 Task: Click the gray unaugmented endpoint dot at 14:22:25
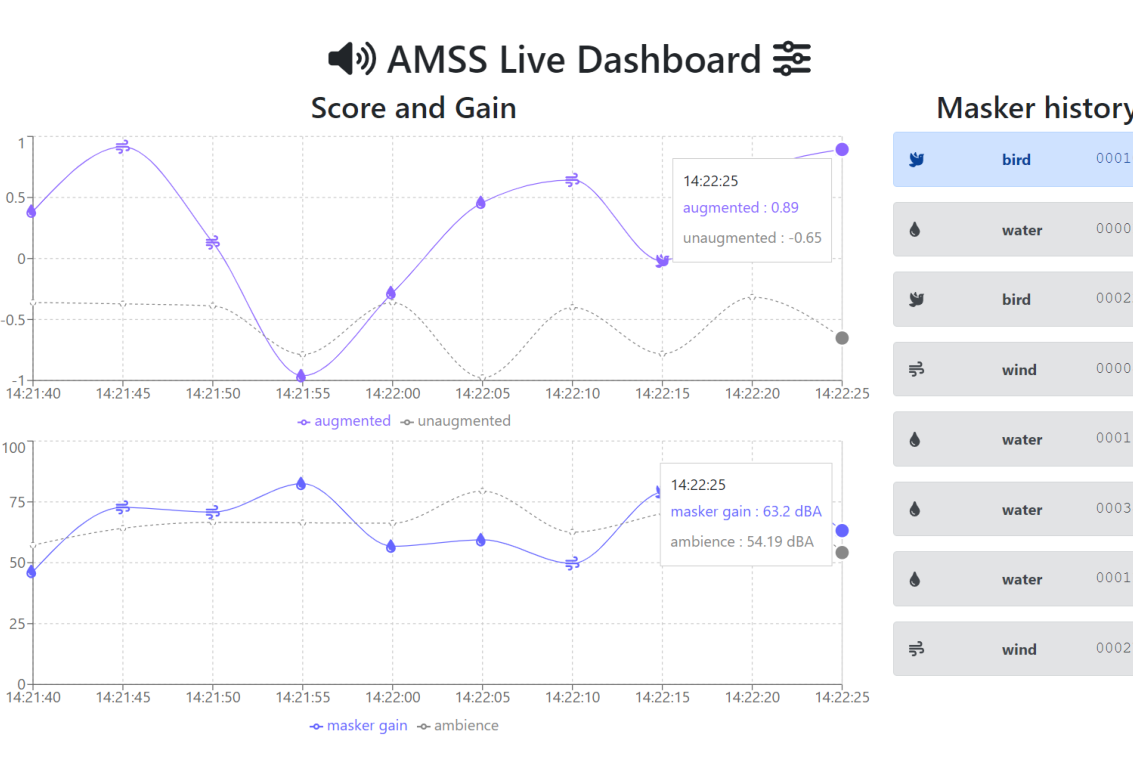pos(842,338)
